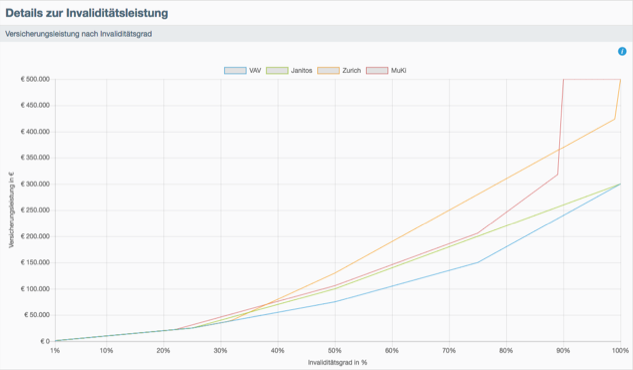
Task: Click the 20% x-axis label
Action: coord(163,351)
